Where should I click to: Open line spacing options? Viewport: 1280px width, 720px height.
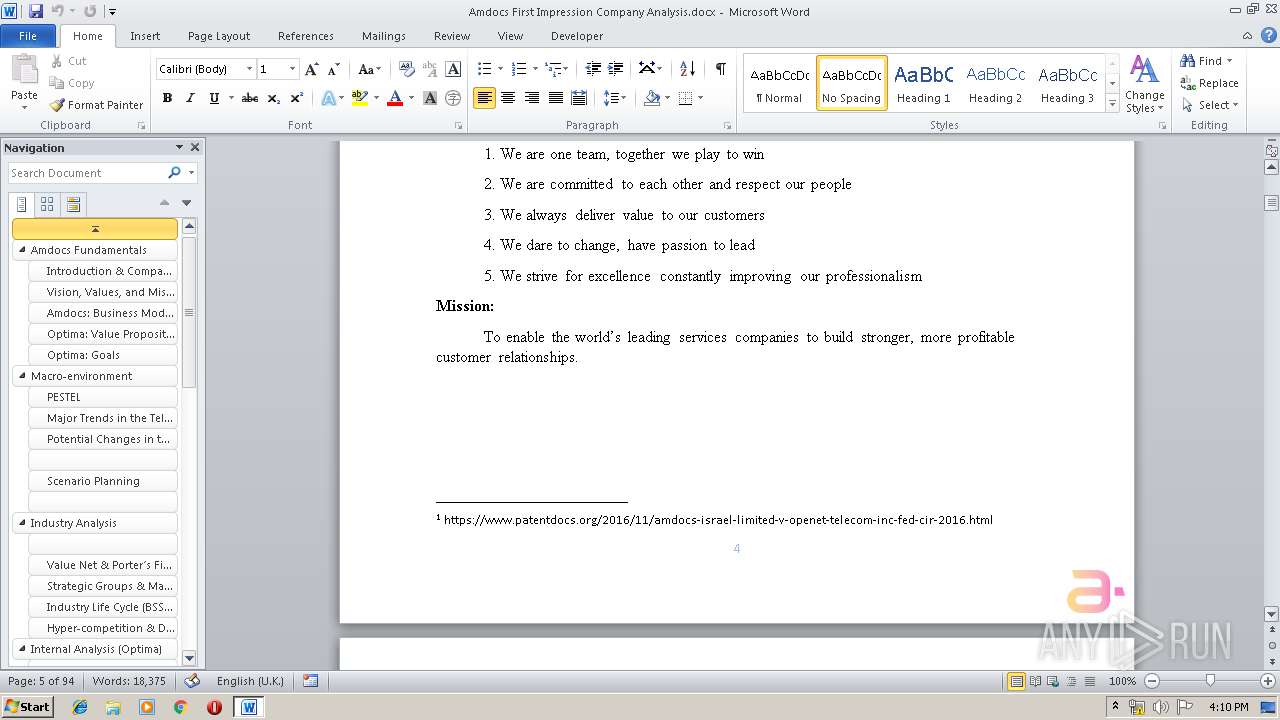pos(615,98)
